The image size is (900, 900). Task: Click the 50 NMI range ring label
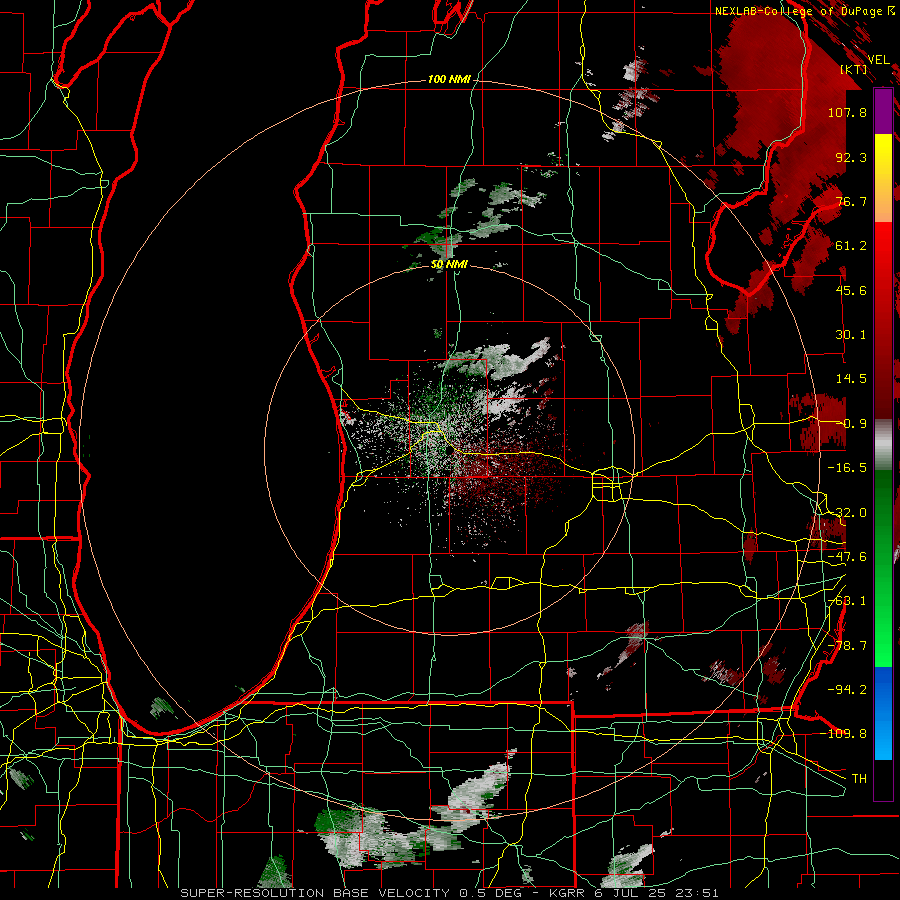tap(449, 264)
